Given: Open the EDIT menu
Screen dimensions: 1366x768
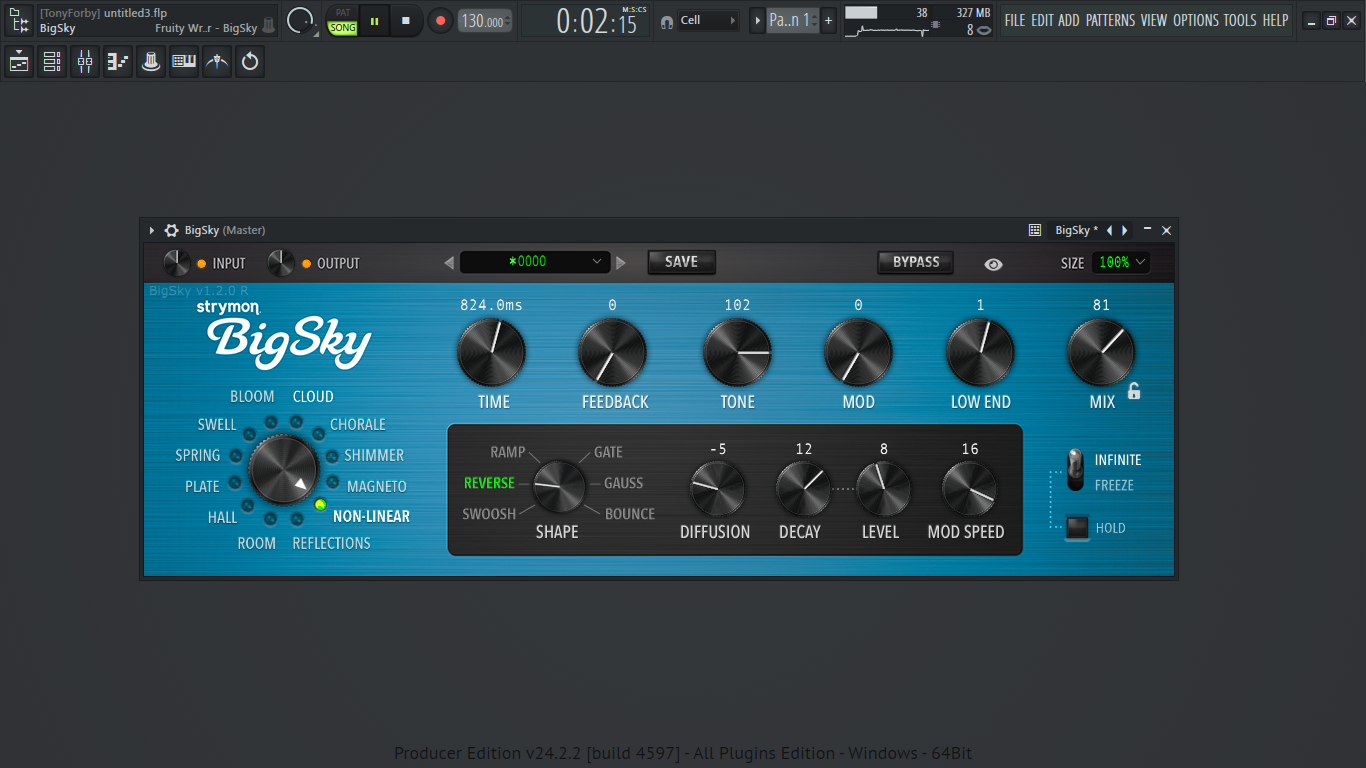Looking at the screenshot, I should point(1042,20).
